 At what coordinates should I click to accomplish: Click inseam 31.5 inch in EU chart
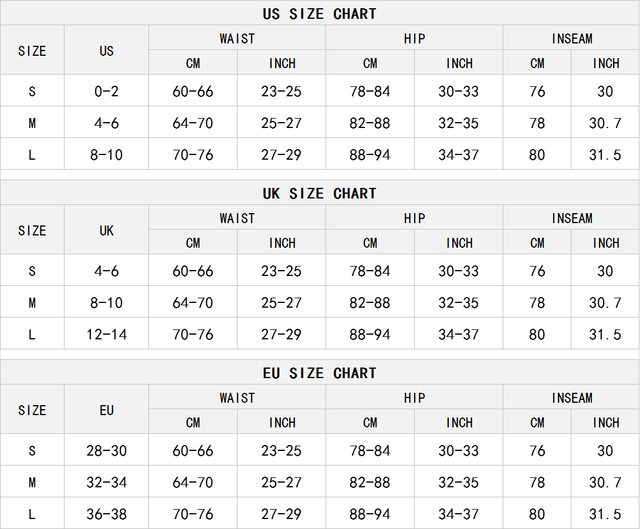(x=605, y=514)
